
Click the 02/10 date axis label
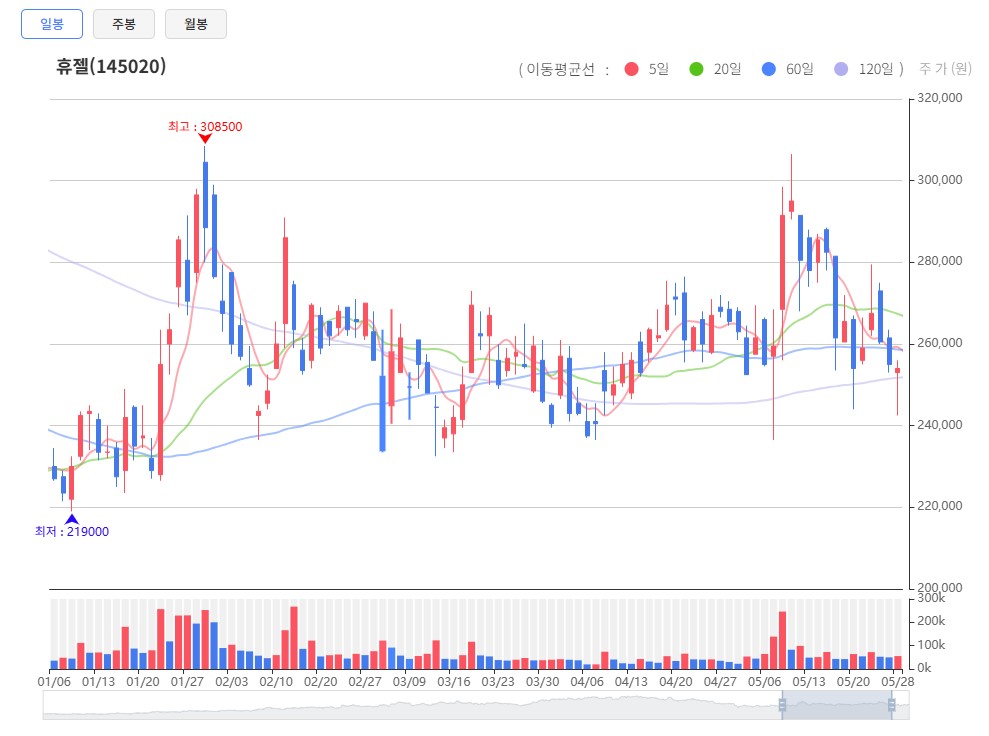click(x=276, y=682)
